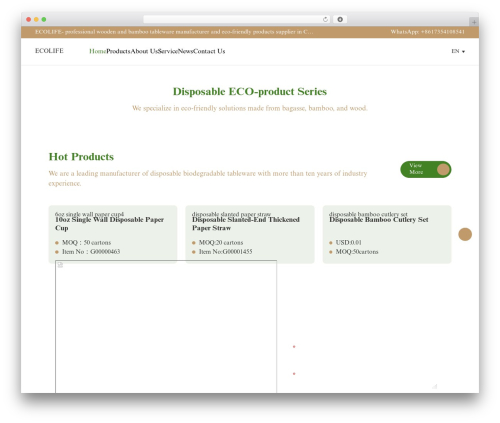500x423 pixels.
Task: Click the round next-slide button beside product cards
Action: pyautogui.click(x=465, y=234)
